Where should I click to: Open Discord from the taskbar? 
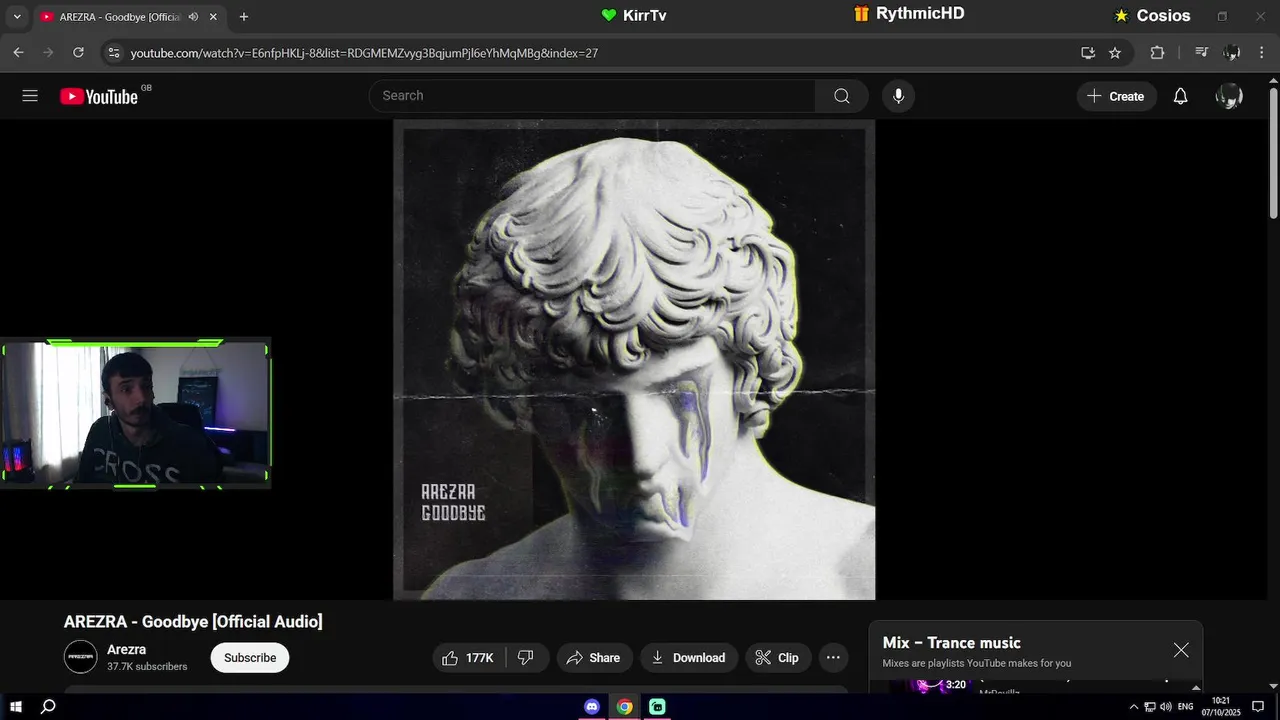tap(592, 707)
